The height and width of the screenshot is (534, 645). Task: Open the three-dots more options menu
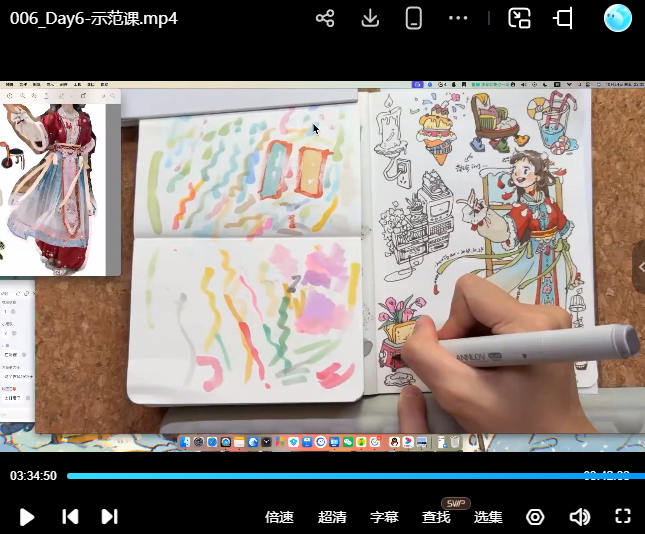458,18
